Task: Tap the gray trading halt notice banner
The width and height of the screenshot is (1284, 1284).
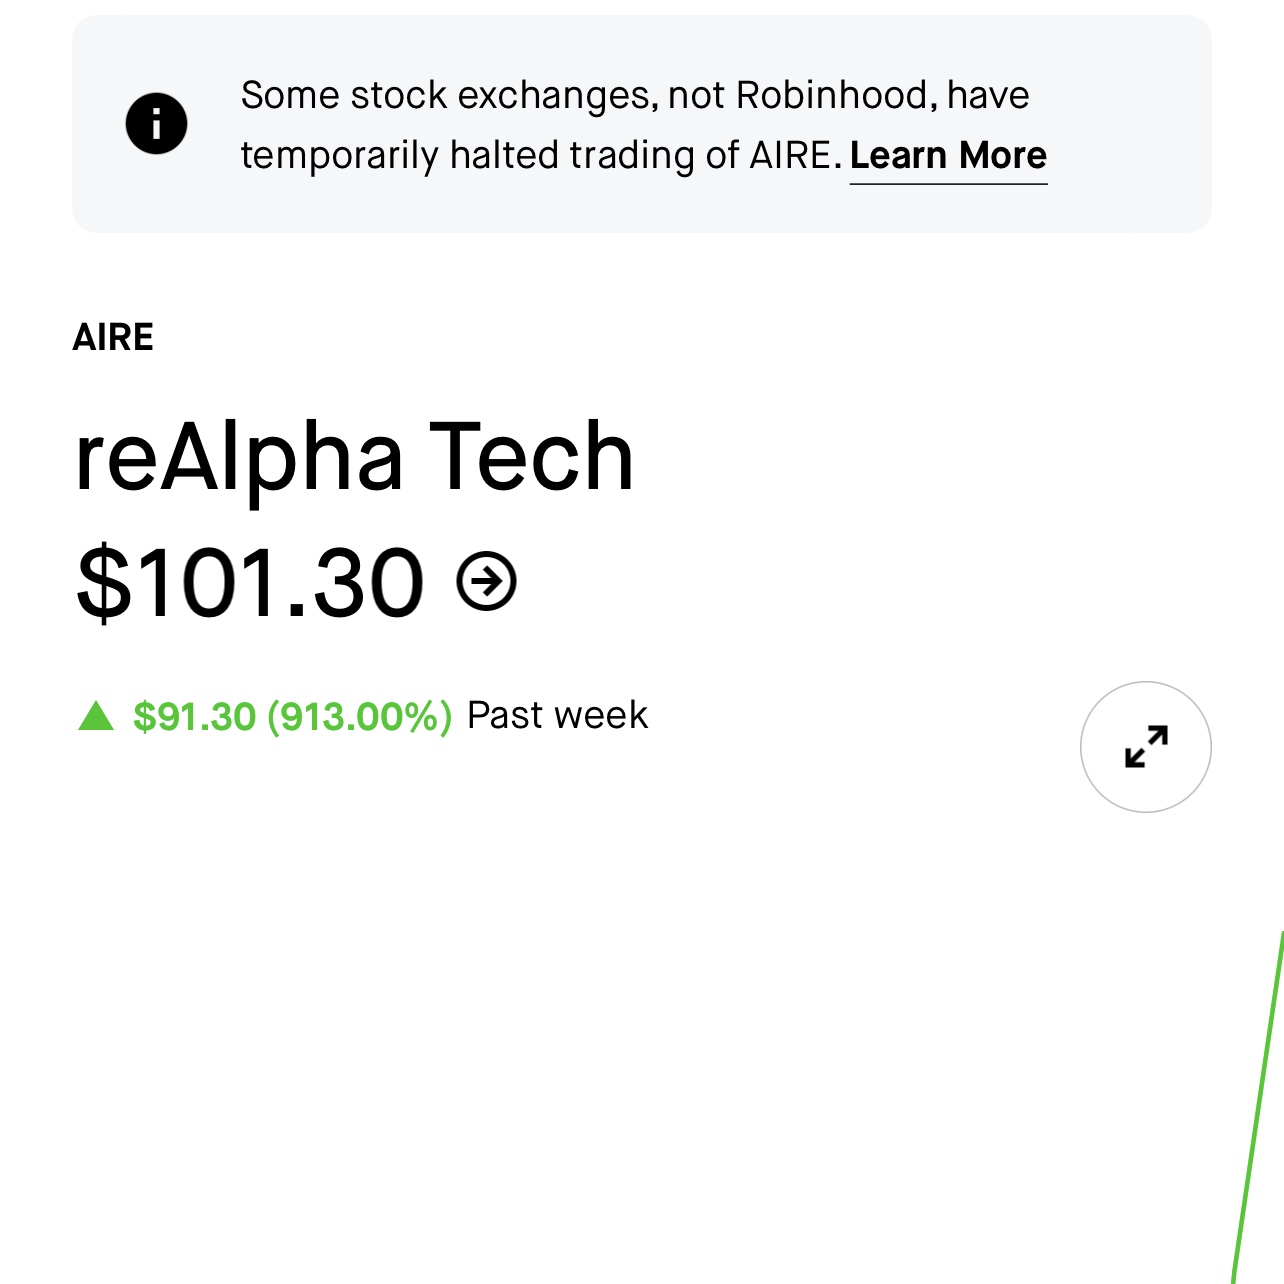Action: (642, 124)
